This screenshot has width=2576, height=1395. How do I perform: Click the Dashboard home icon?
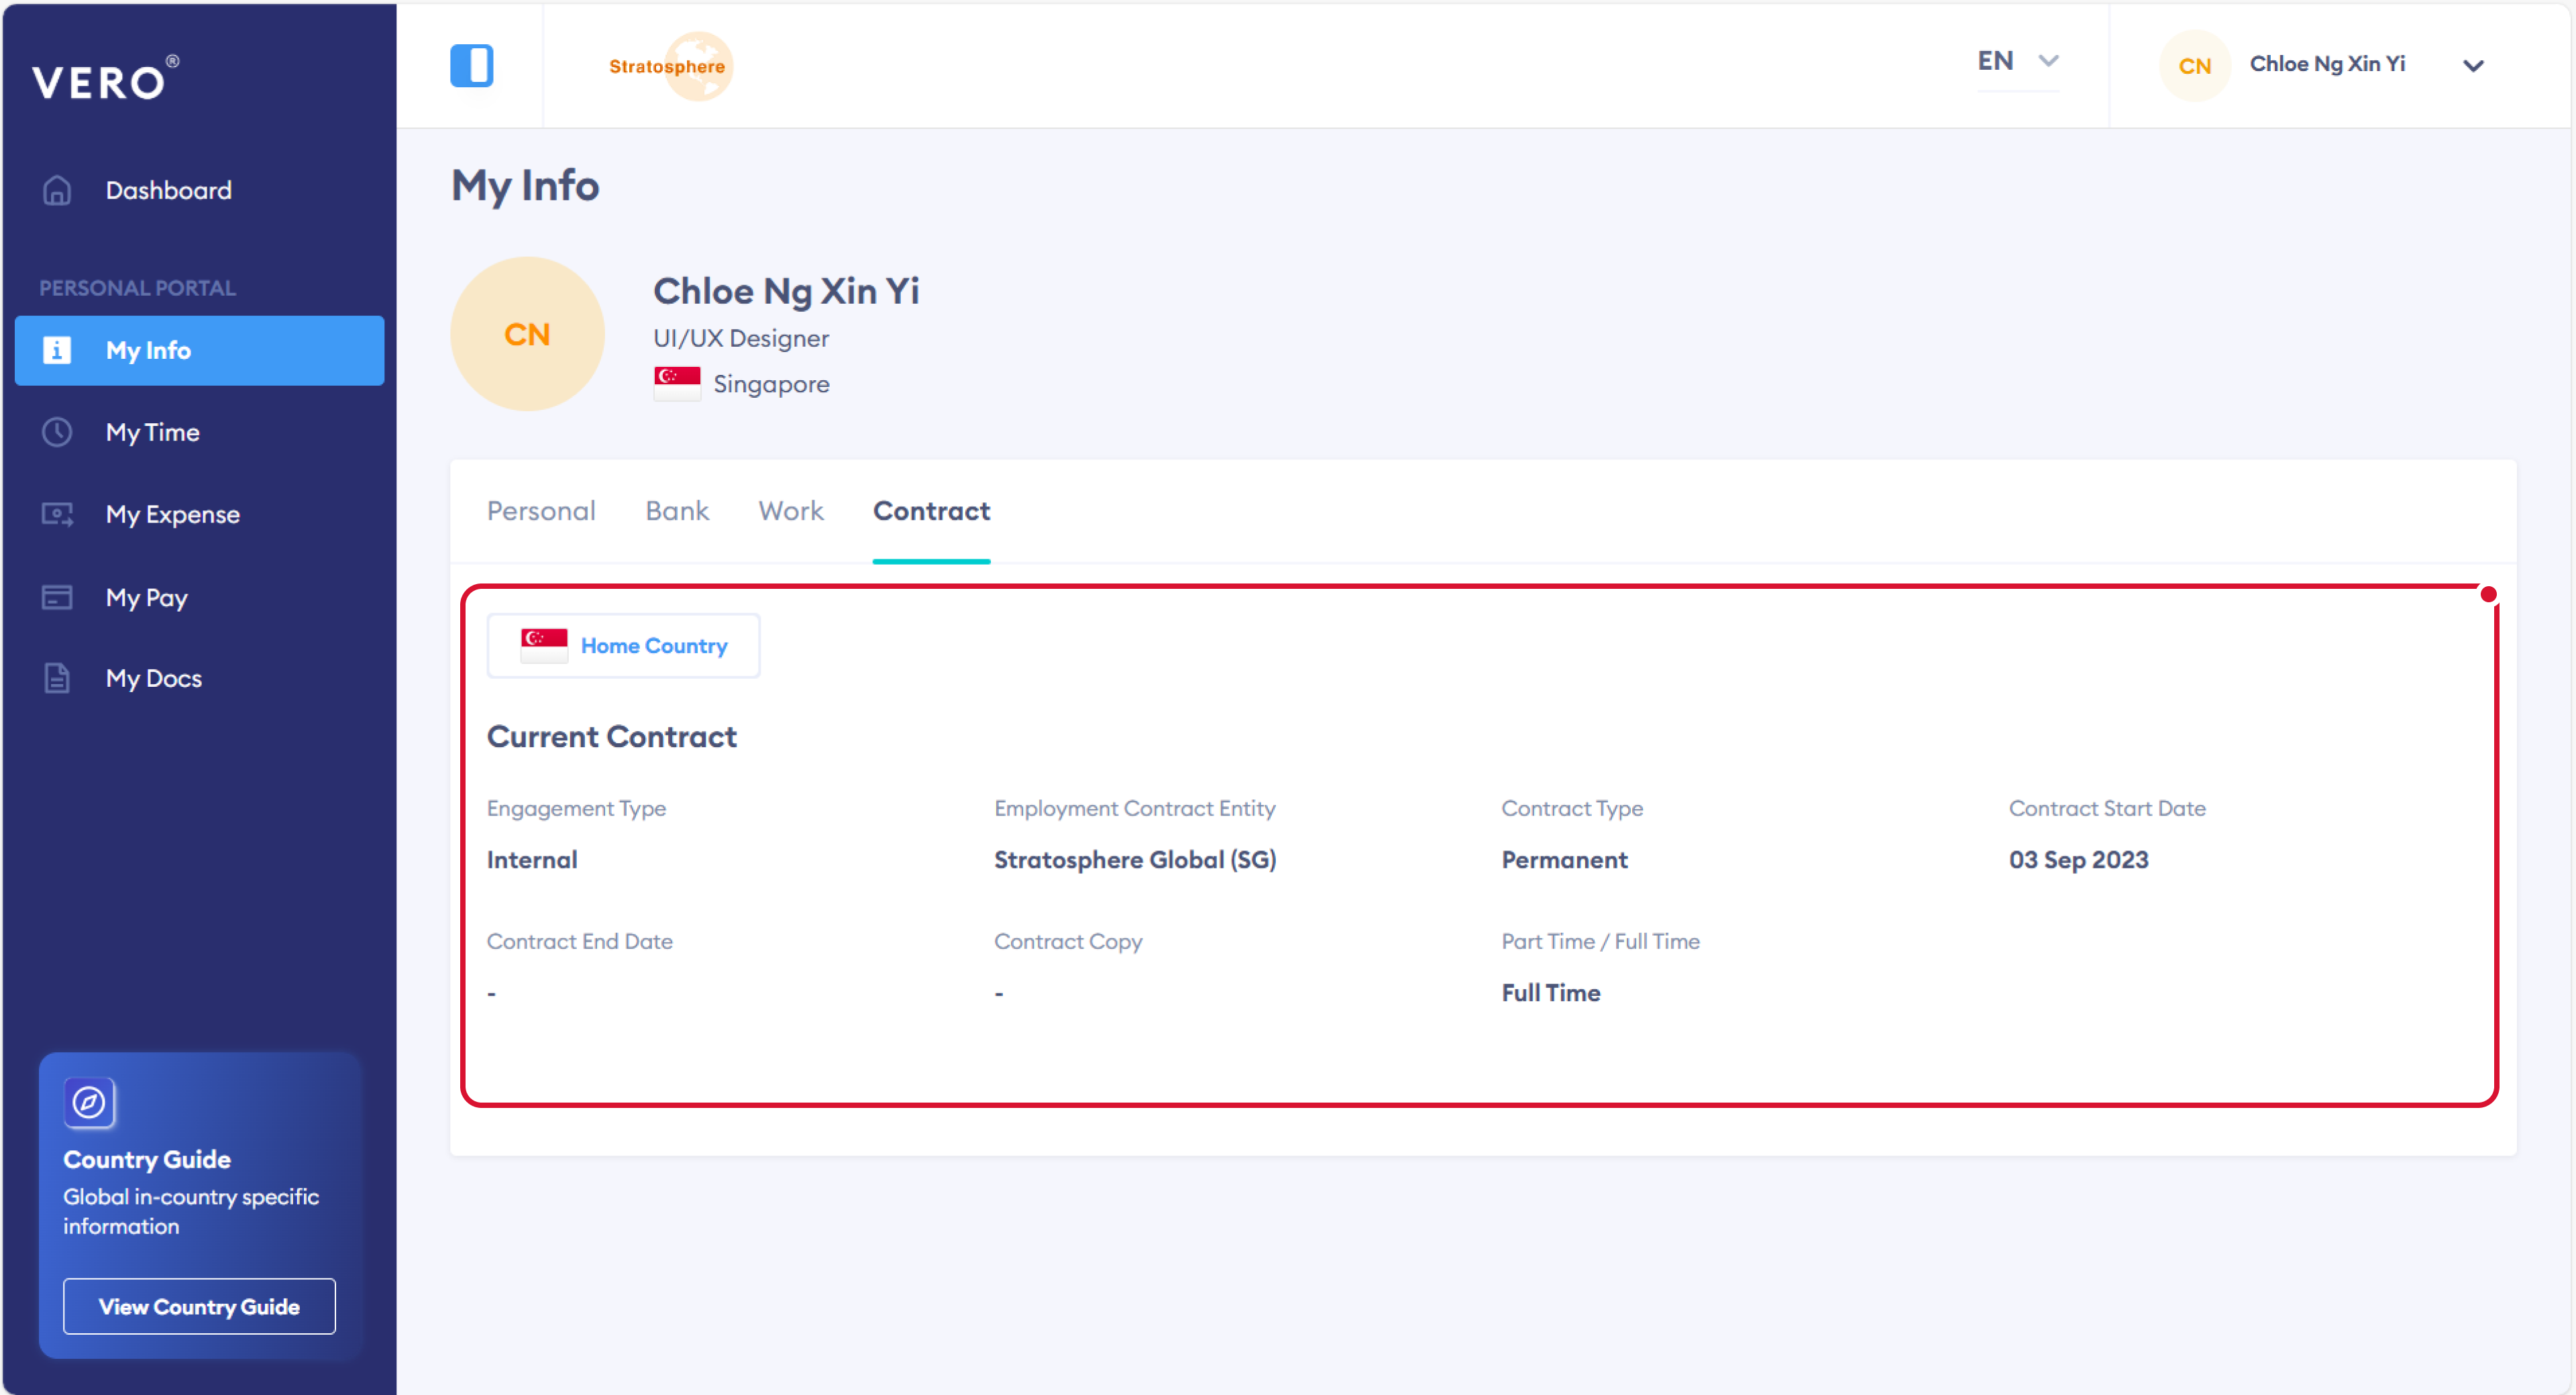(x=57, y=190)
